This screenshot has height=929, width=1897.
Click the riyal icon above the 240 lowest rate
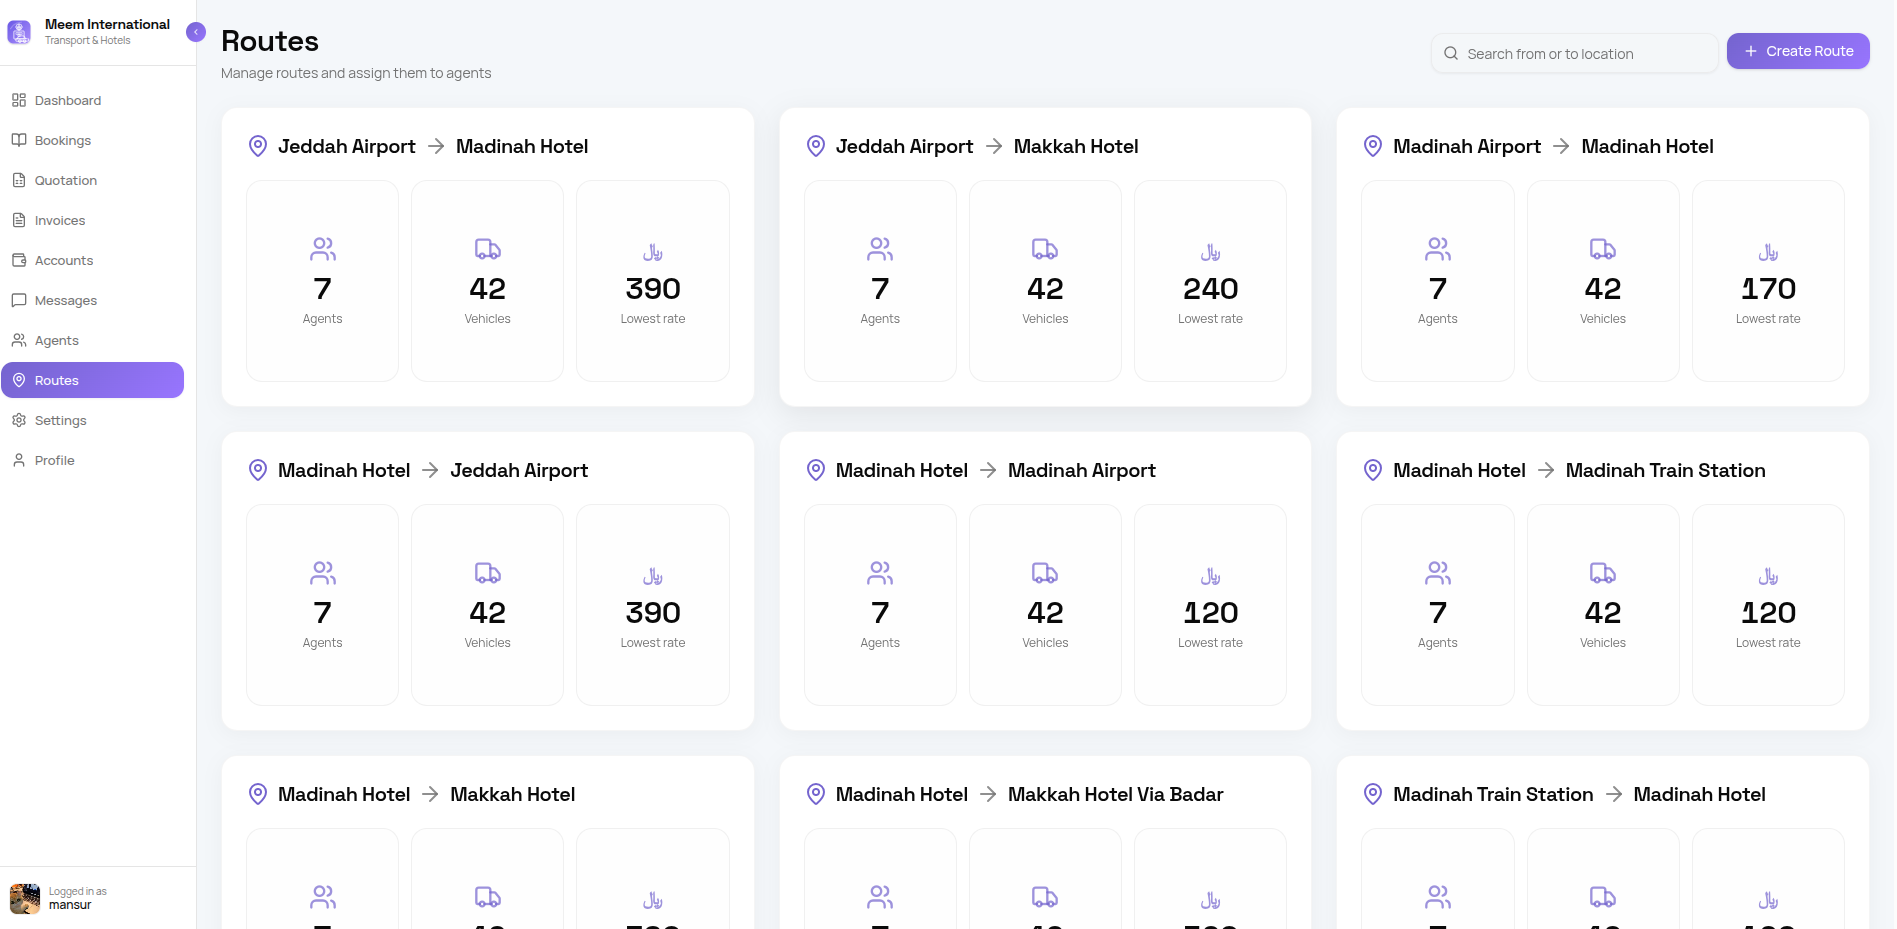pyautogui.click(x=1211, y=252)
